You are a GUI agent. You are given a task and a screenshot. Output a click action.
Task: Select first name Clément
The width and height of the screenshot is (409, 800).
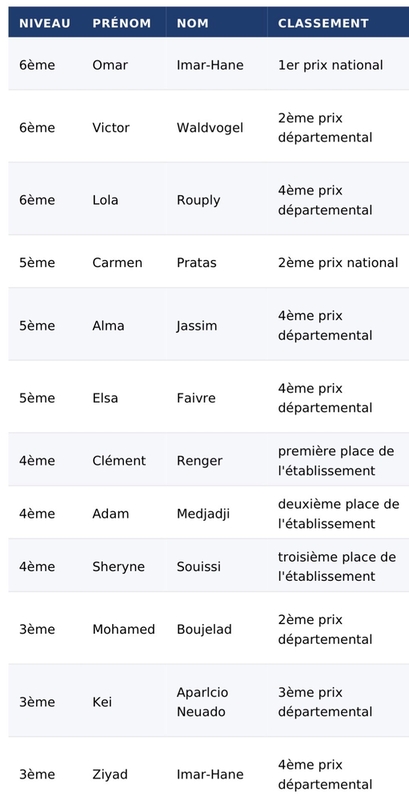(x=119, y=461)
